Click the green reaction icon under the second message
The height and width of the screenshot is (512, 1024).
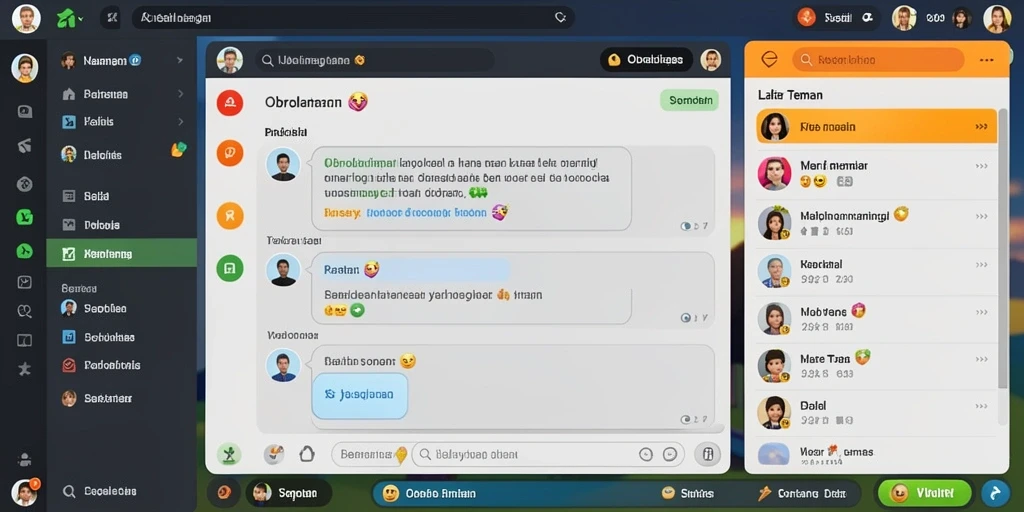357,310
